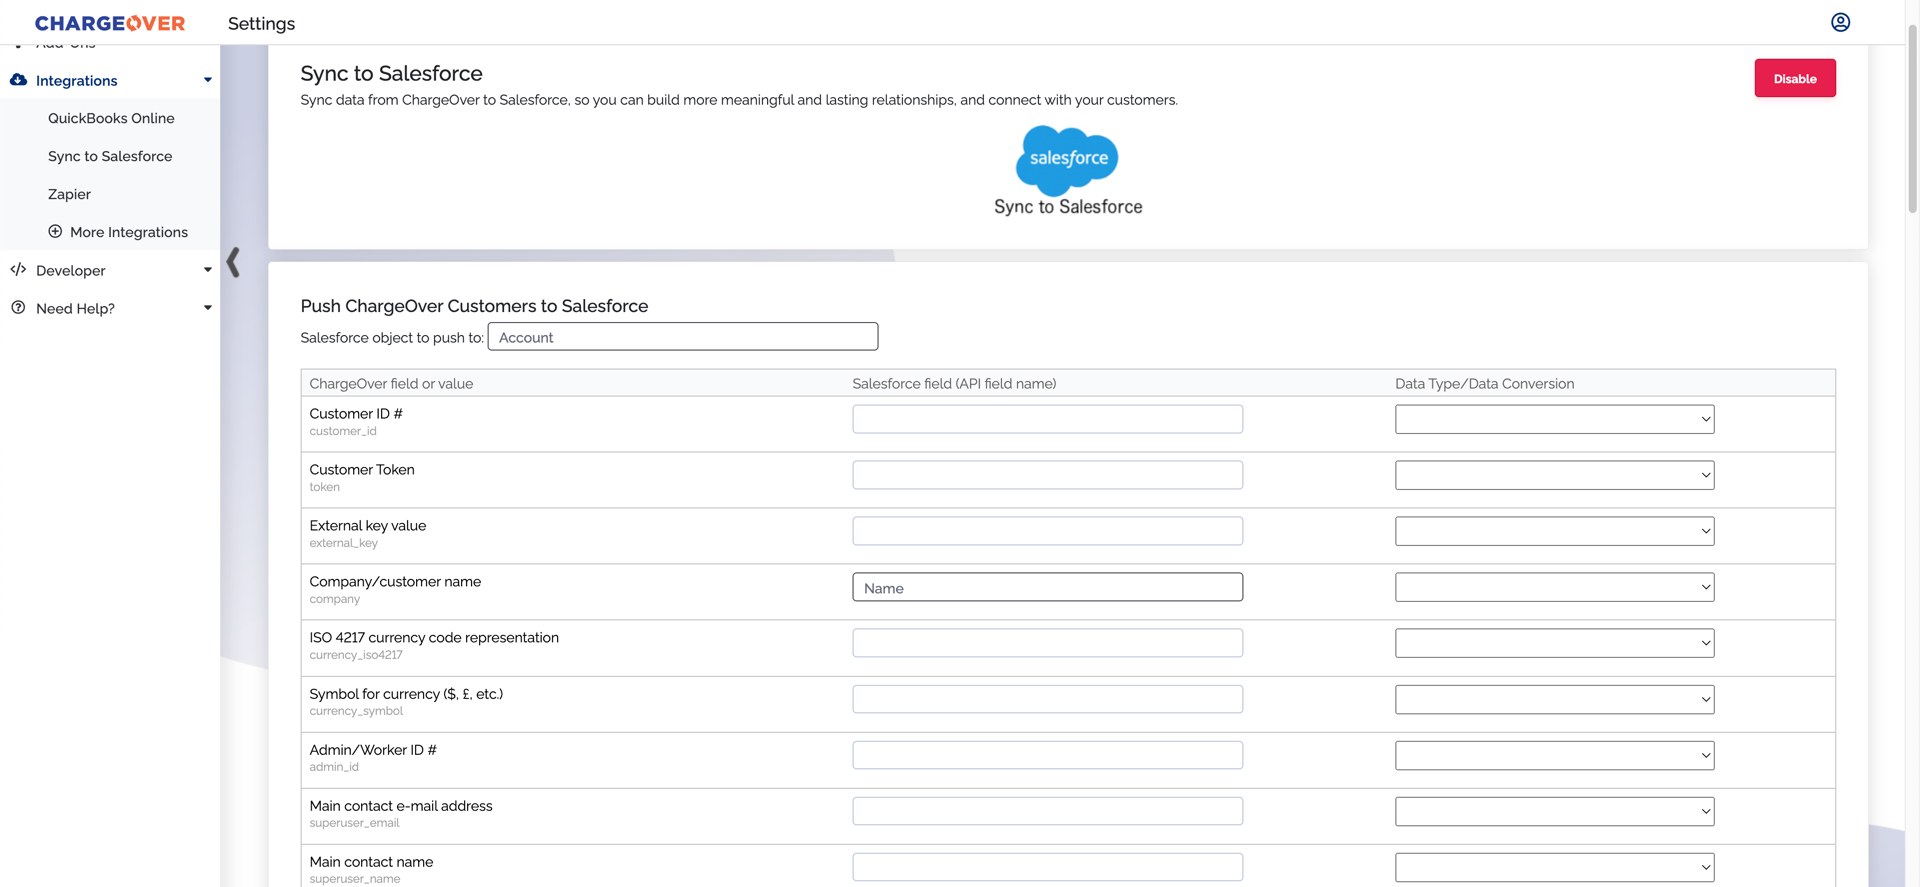Click the Salesforce cloud logo
The height and width of the screenshot is (887, 1920).
tap(1067, 160)
